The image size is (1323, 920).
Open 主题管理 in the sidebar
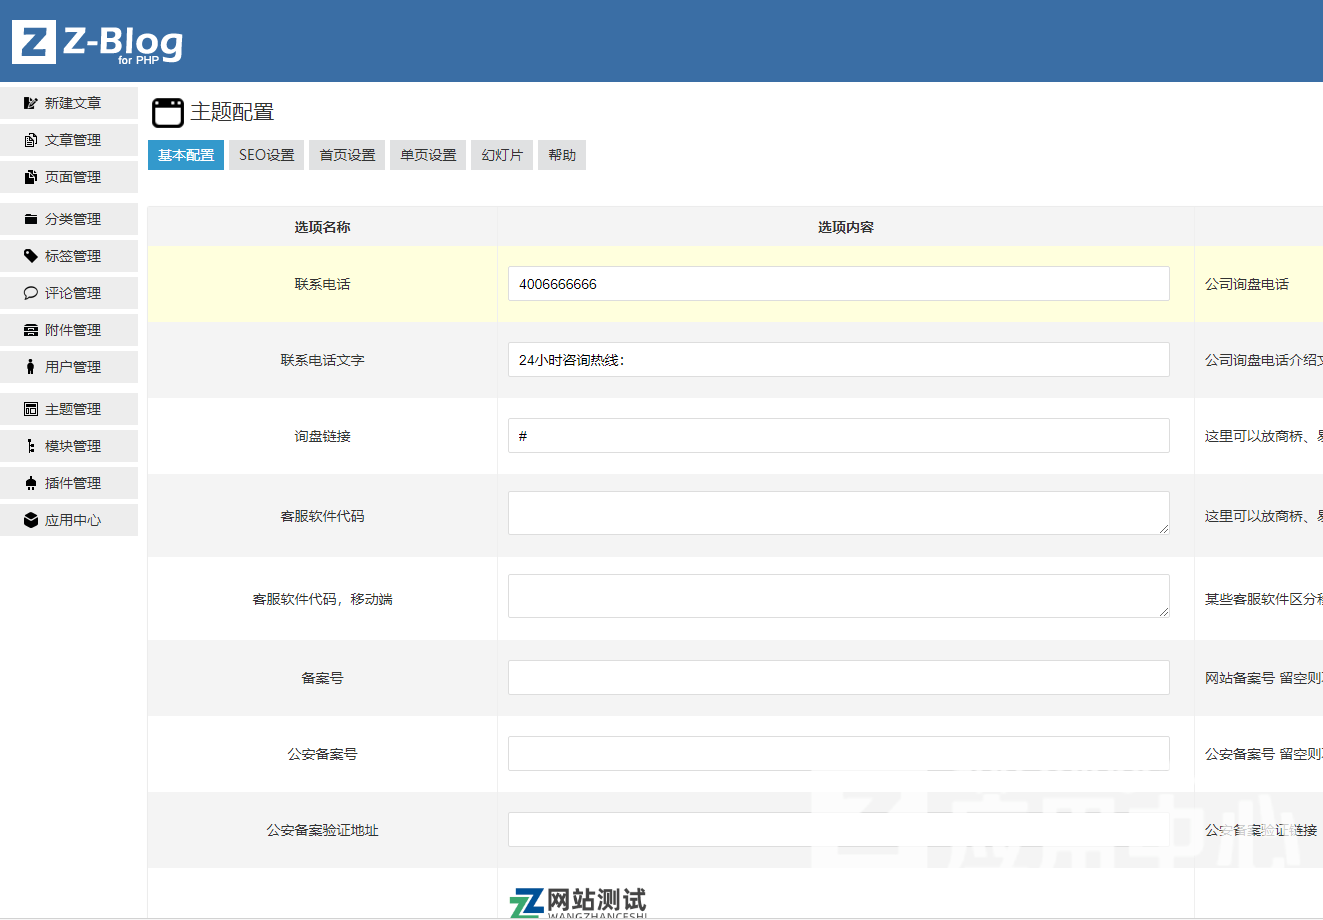(69, 409)
